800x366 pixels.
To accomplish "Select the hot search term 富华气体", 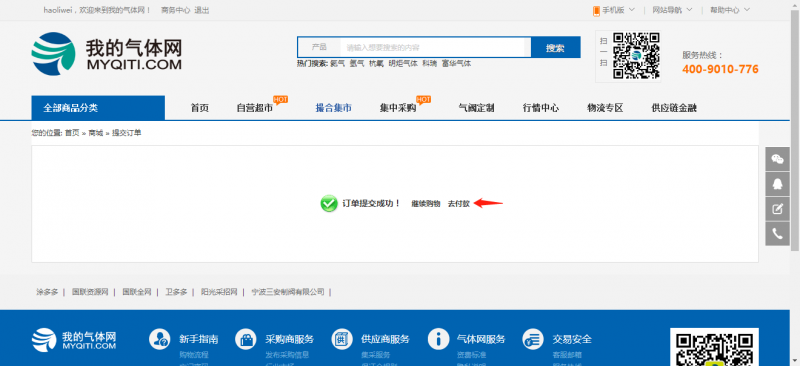I will [x=457, y=64].
